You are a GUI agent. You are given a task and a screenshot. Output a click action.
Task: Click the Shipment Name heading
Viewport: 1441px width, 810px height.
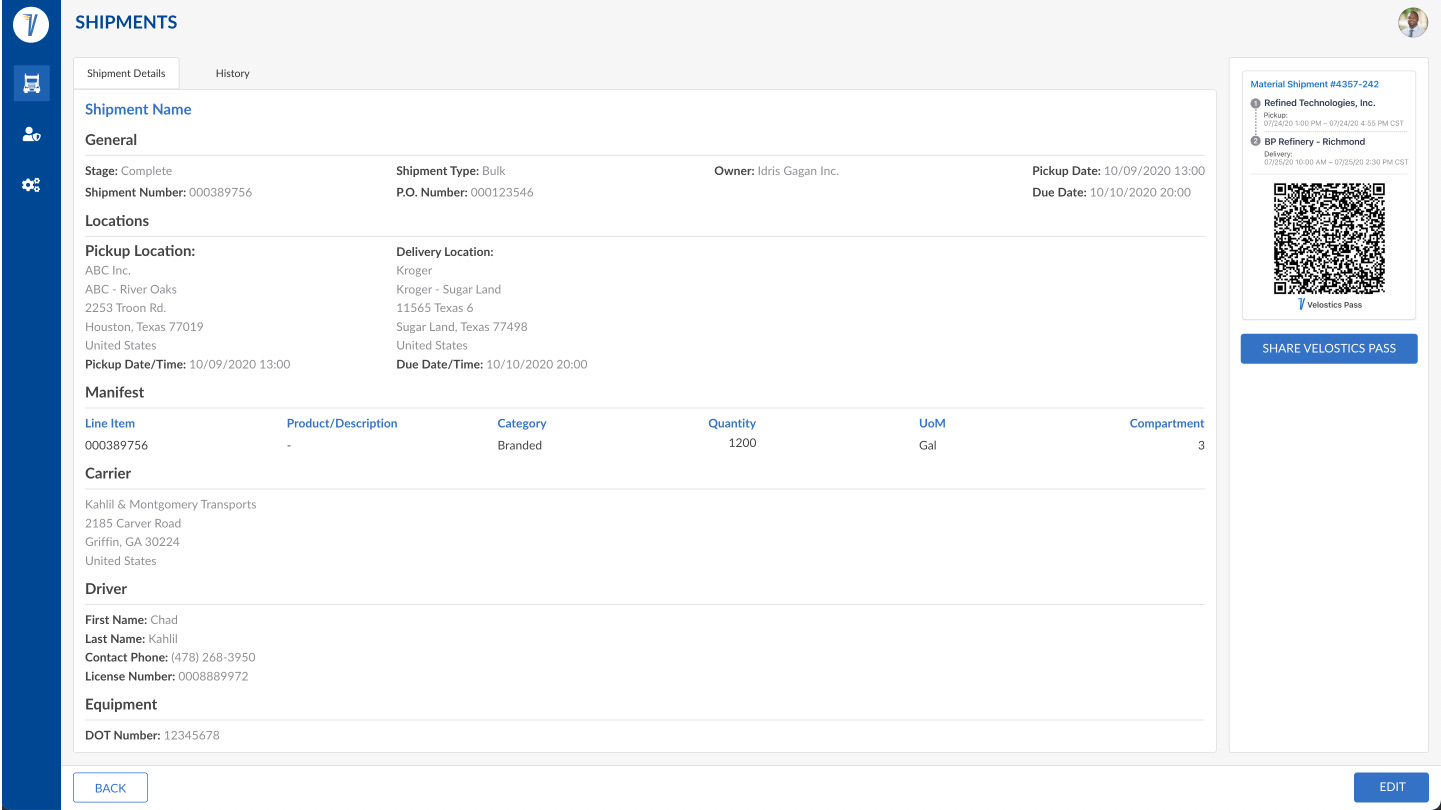point(138,110)
